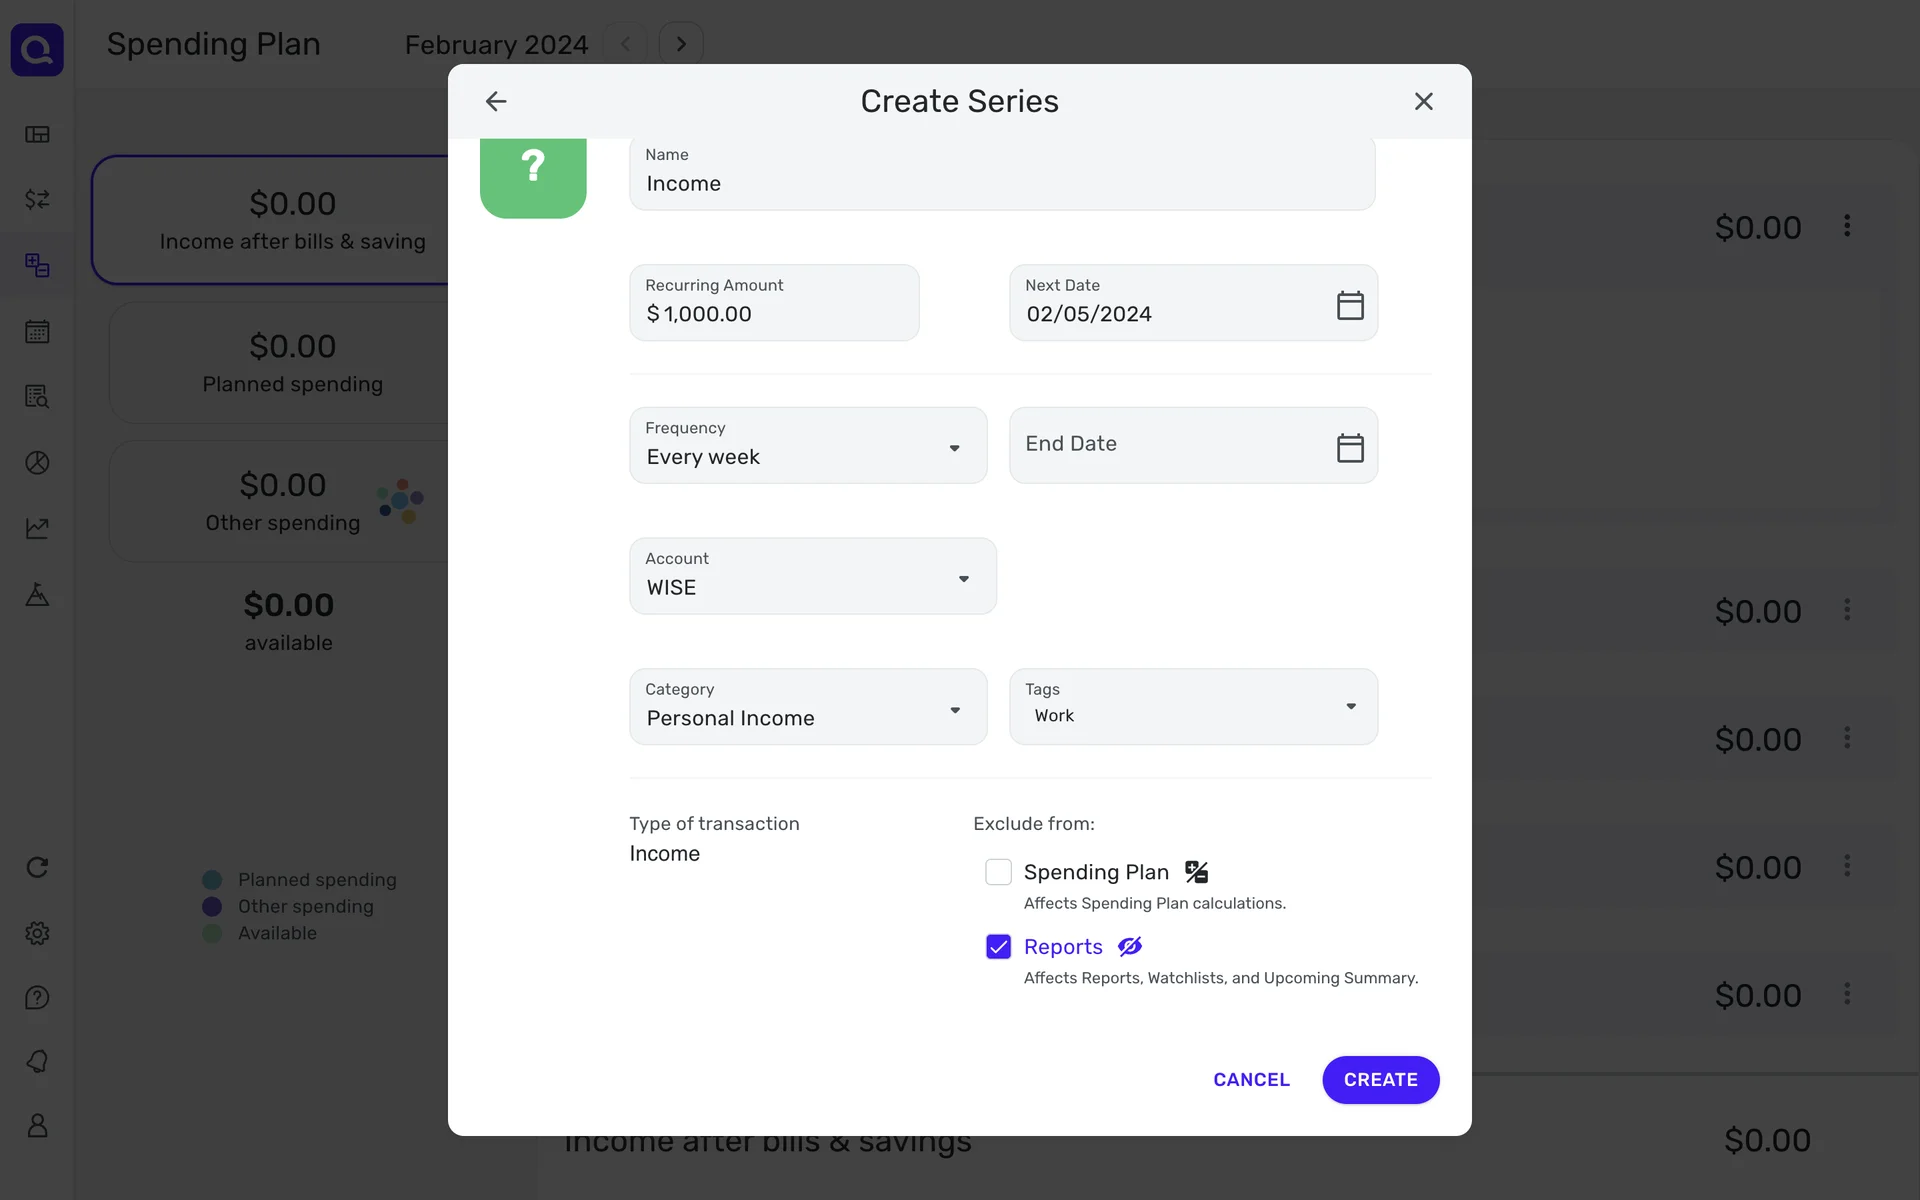Open the user profile icon in sidebar
The image size is (1920, 1200).
point(37,1126)
